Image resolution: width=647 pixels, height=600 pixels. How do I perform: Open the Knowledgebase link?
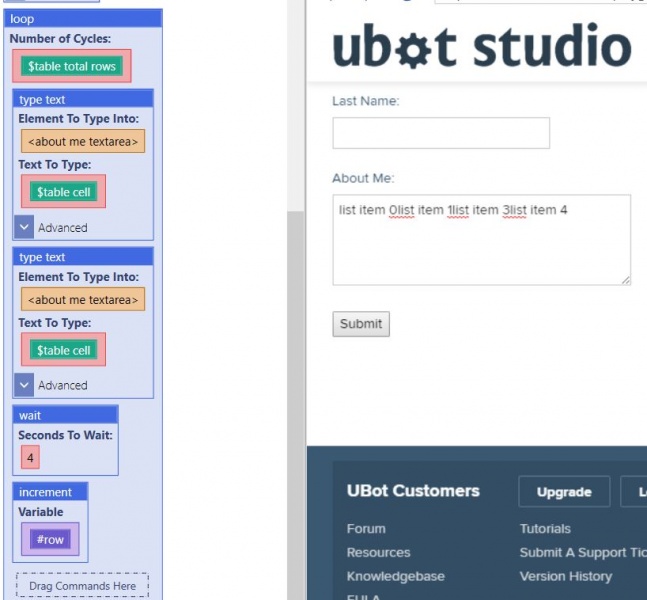[396, 576]
